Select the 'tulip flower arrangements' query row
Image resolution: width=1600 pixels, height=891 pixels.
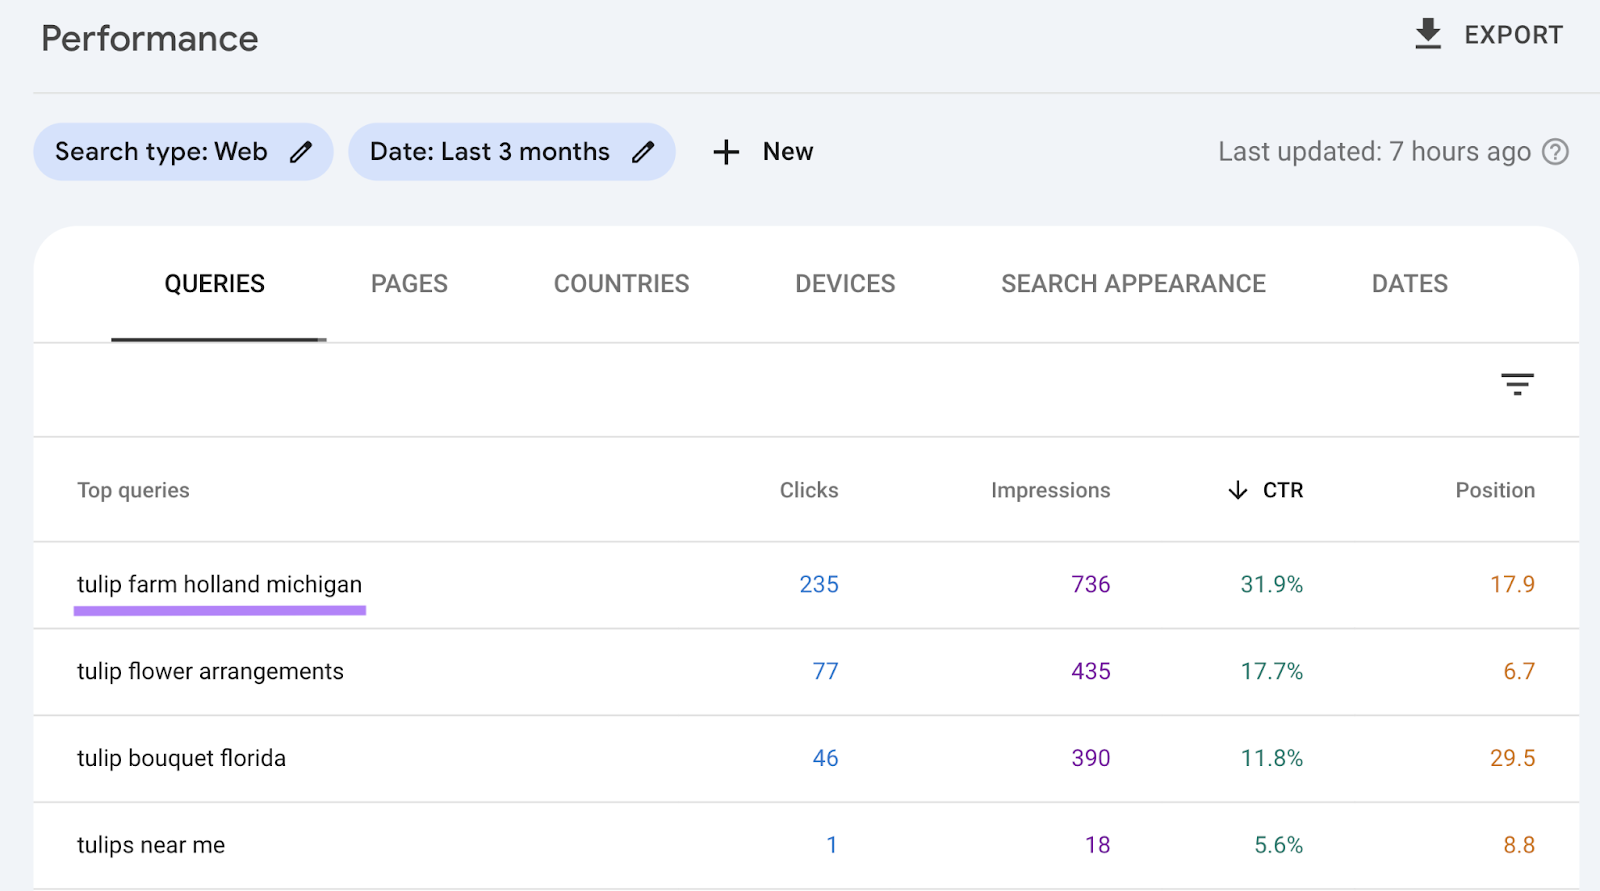210,672
